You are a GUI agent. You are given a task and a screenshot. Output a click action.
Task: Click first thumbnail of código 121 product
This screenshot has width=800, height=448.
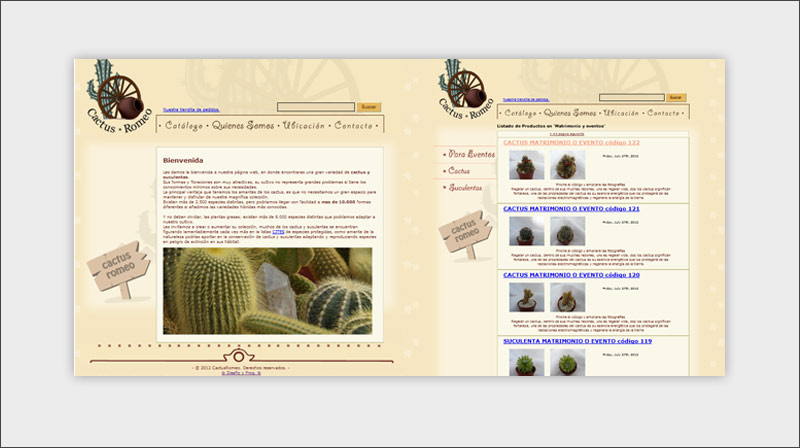point(527,231)
